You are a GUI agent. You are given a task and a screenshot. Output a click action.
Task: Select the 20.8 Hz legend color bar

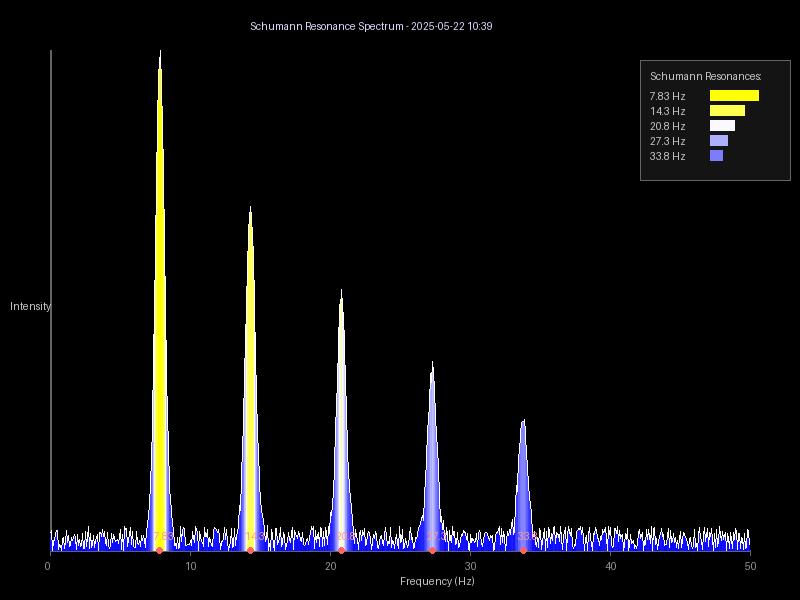pos(722,126)
